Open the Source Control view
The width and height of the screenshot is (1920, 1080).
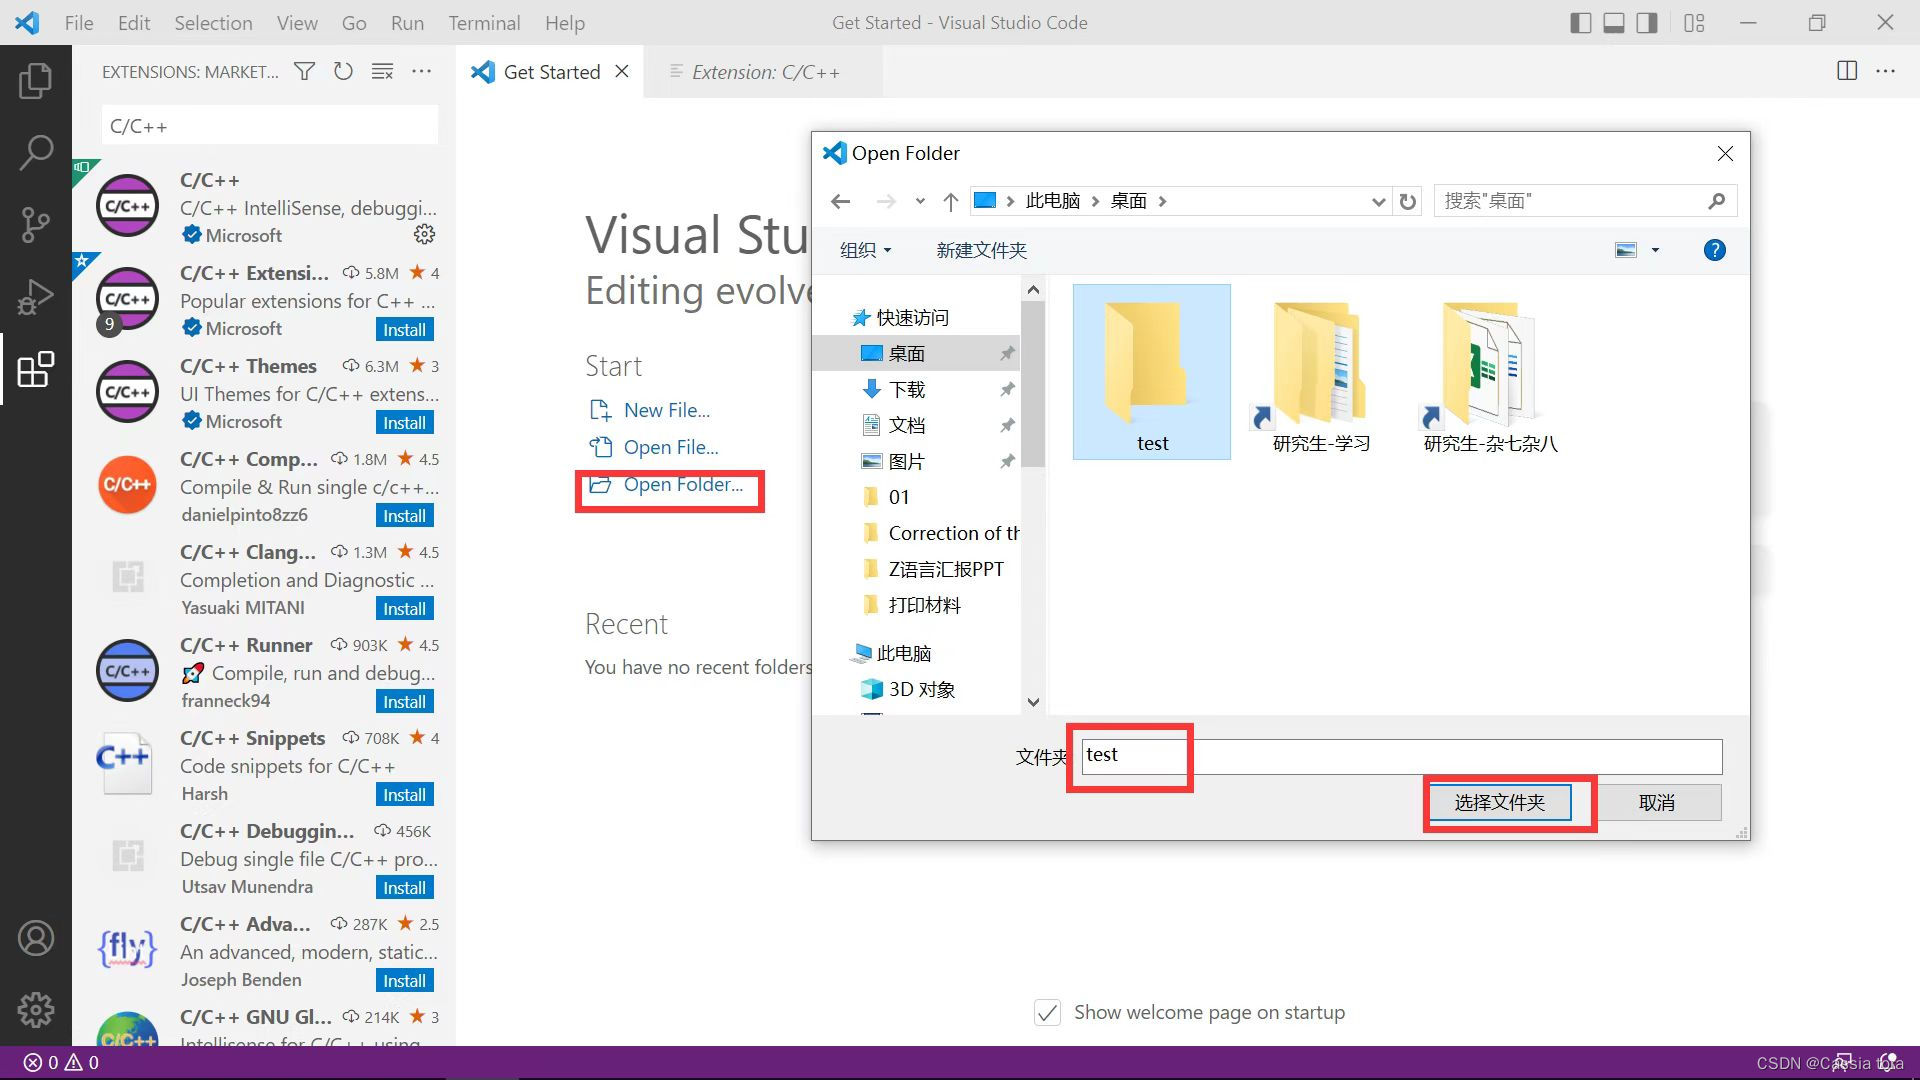[x=36, y=224]
